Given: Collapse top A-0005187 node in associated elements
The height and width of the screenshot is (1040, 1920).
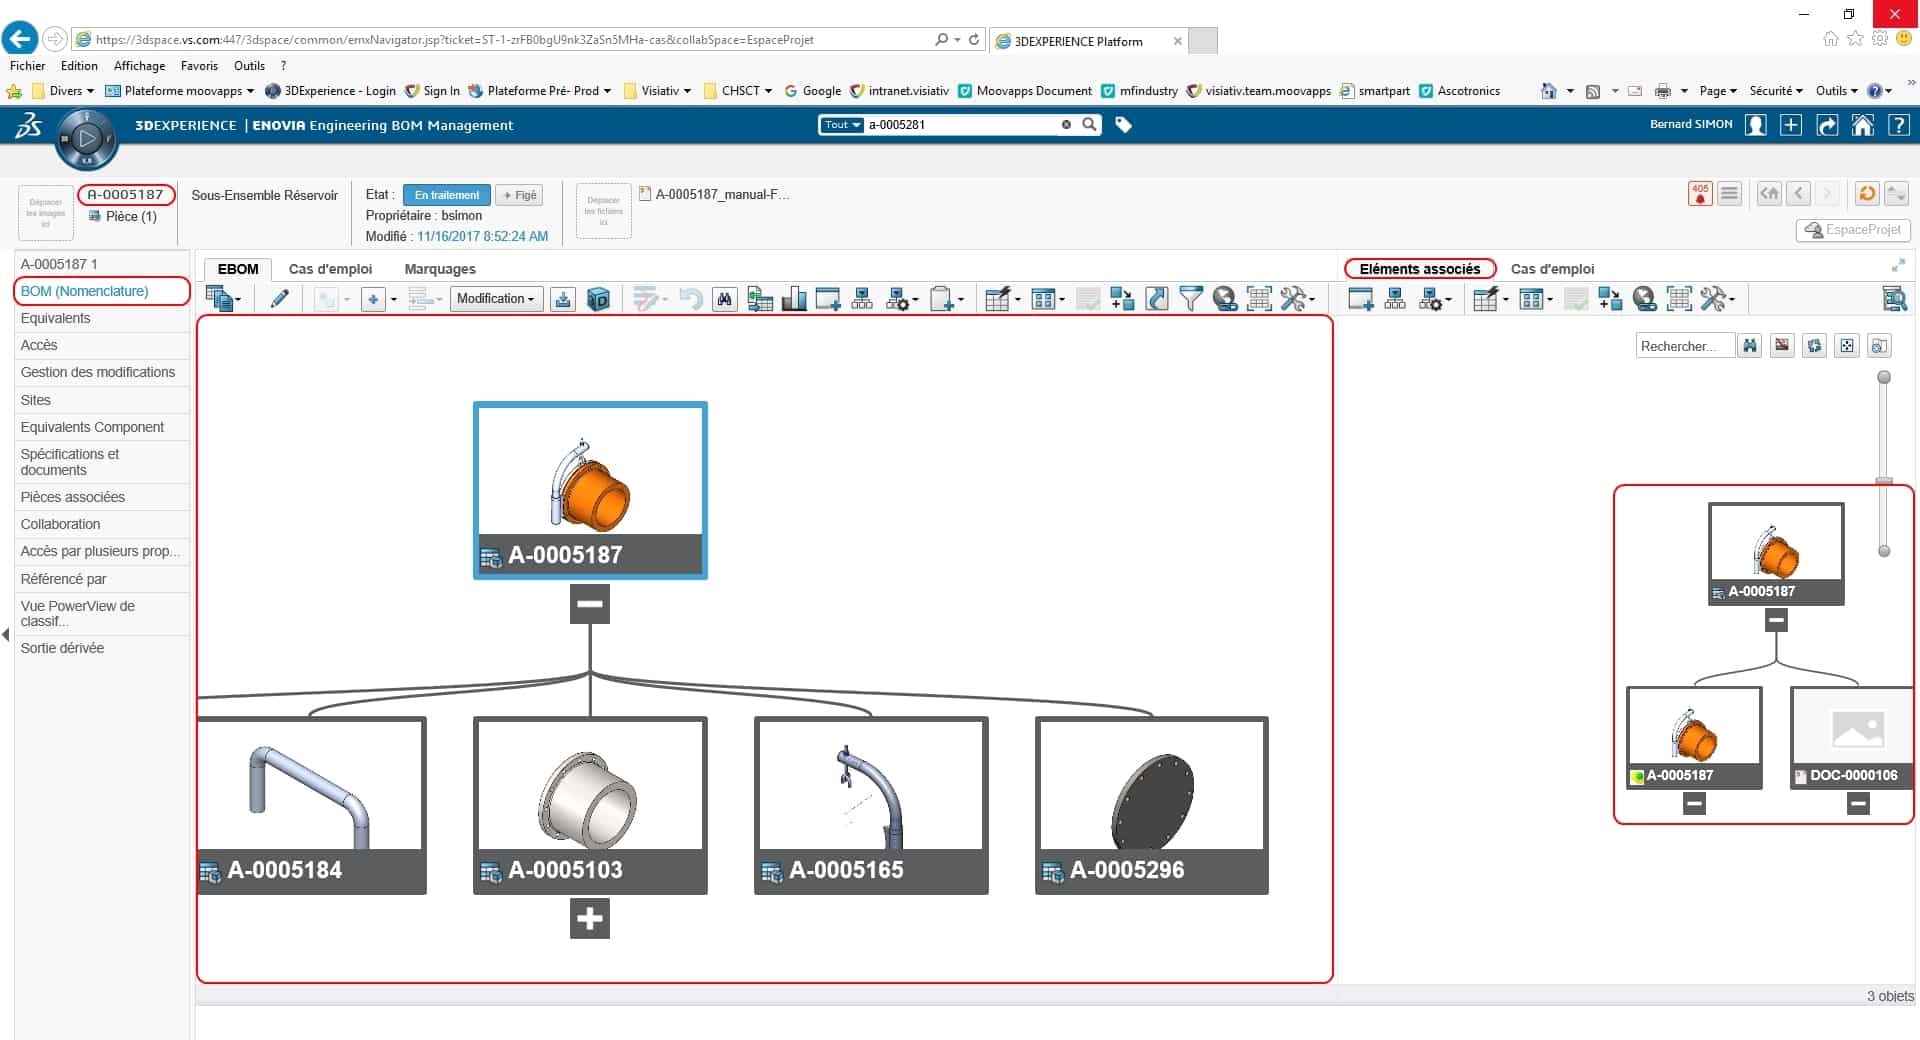Looking at the screenshot, I should click(x=1776, y=620).
